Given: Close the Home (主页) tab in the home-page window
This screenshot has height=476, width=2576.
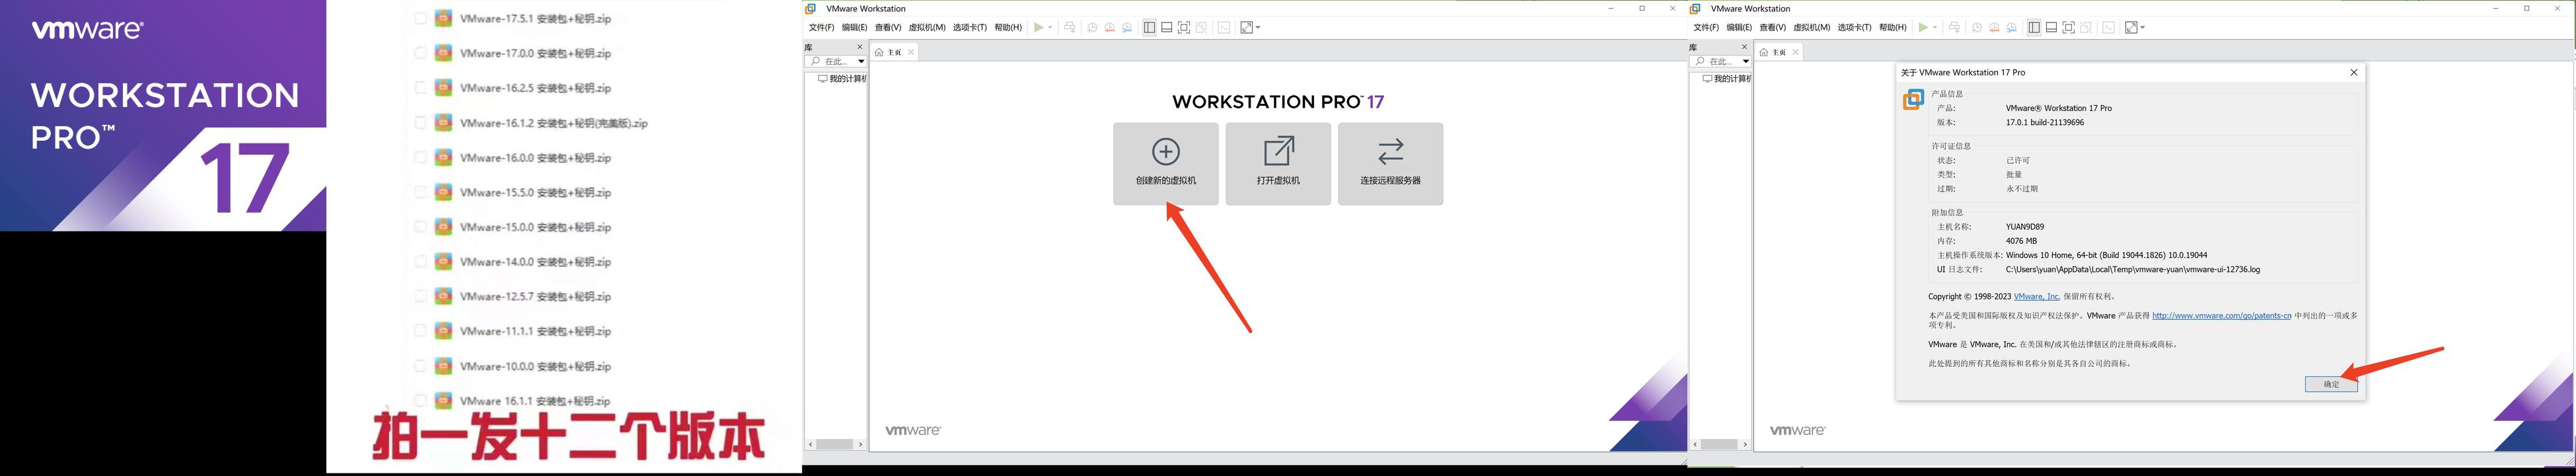Looking at the screenshot, I should click(x=911, y=52).
